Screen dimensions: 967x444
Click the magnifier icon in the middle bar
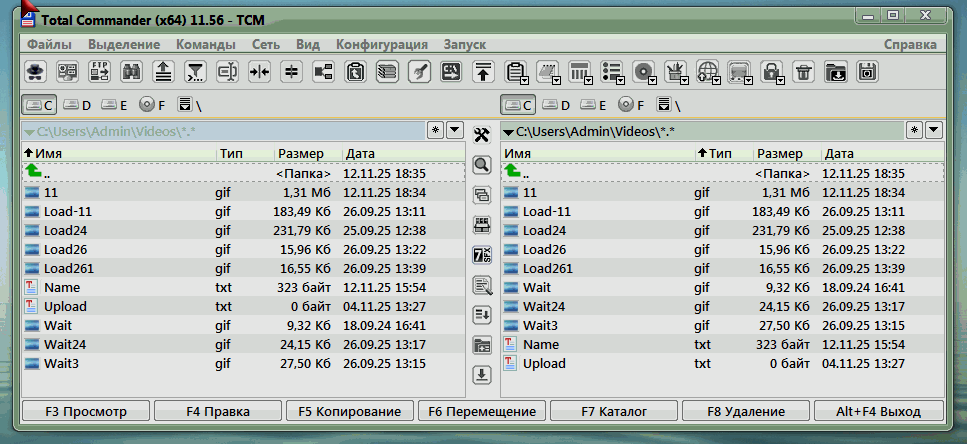point(481,165)
